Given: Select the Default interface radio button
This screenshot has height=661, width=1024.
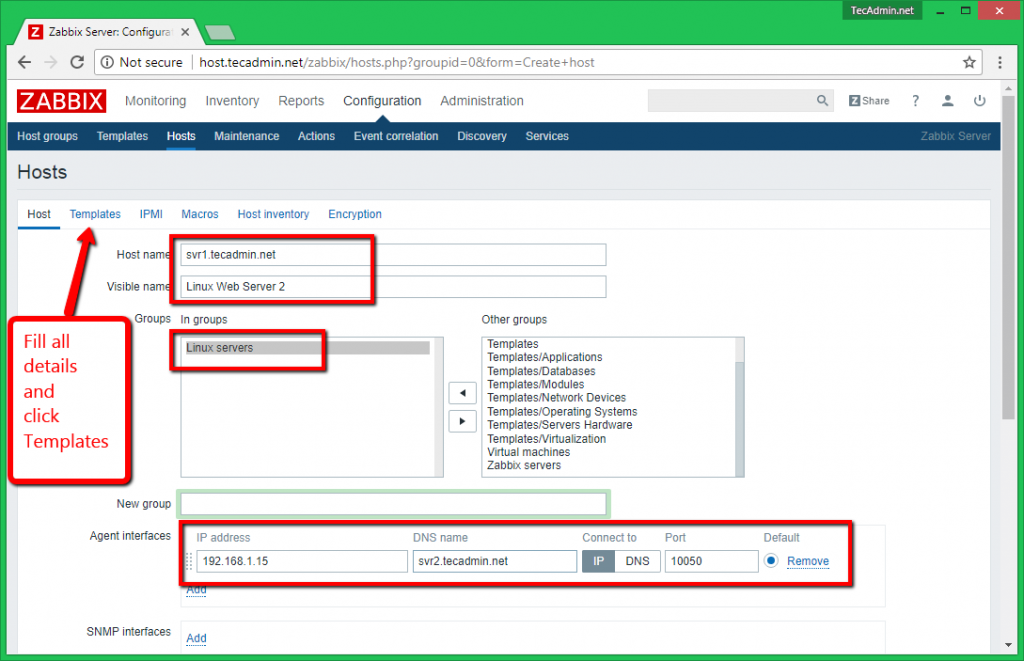Looking at the screenshot, I should pos(771,561).
